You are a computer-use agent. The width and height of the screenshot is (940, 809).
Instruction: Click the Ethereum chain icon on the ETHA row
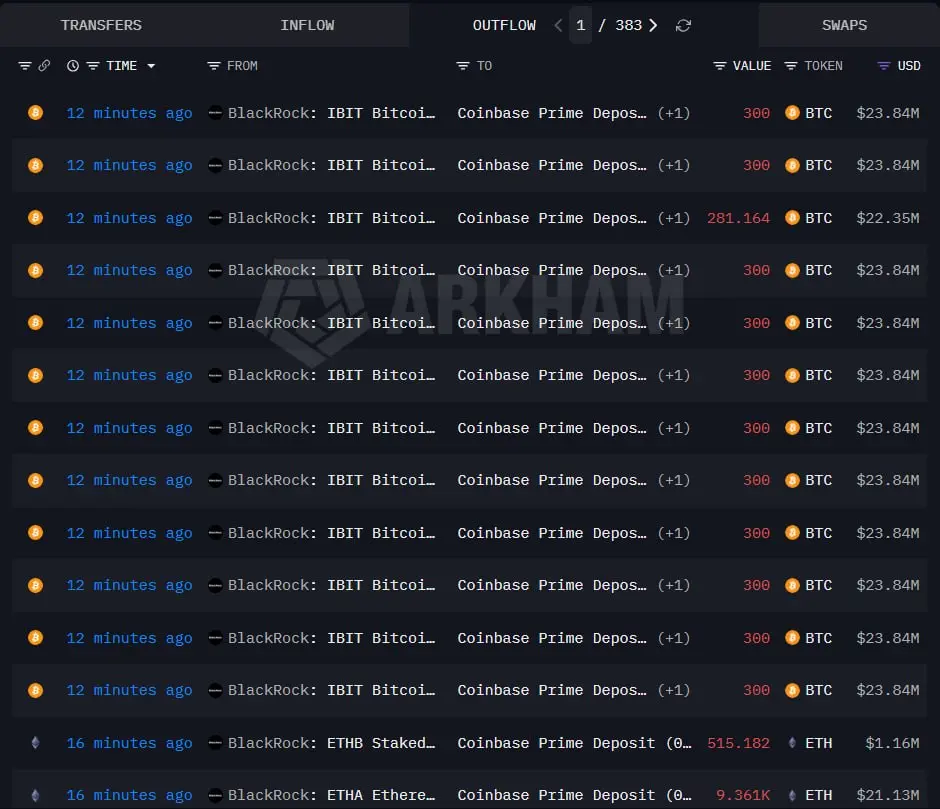(35, 795)
